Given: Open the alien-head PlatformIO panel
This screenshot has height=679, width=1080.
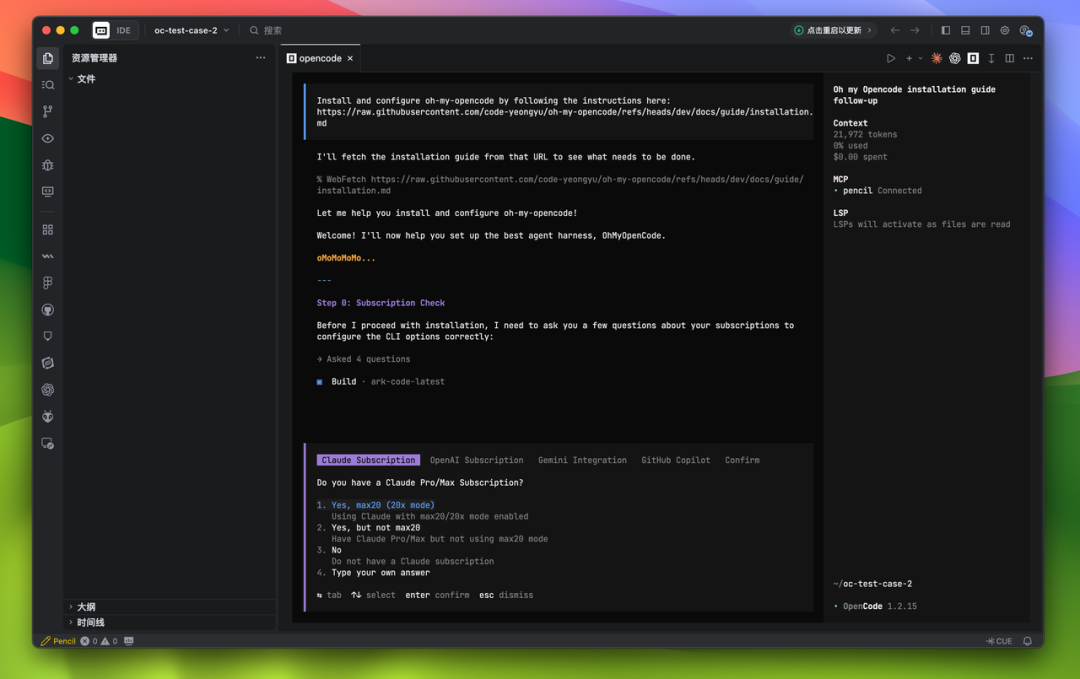Looking at the screenshot, I should pos(48,417).
